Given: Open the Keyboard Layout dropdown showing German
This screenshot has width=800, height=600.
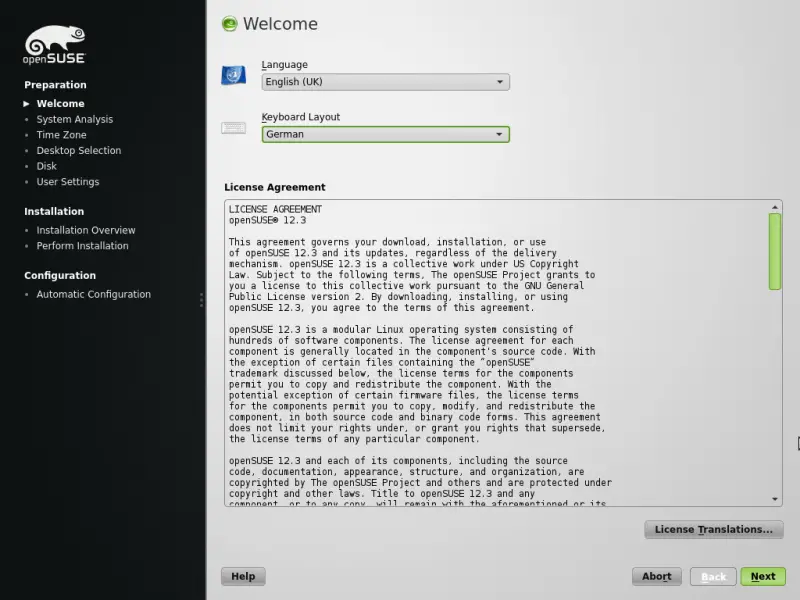Looking at the screenshot, I should point(385,134).
